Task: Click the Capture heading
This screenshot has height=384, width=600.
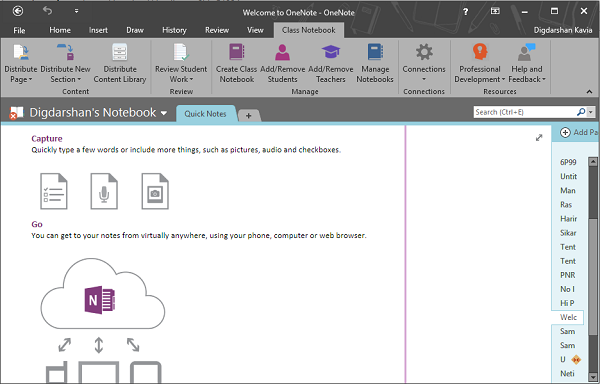Action: click(x=47, y=138)
